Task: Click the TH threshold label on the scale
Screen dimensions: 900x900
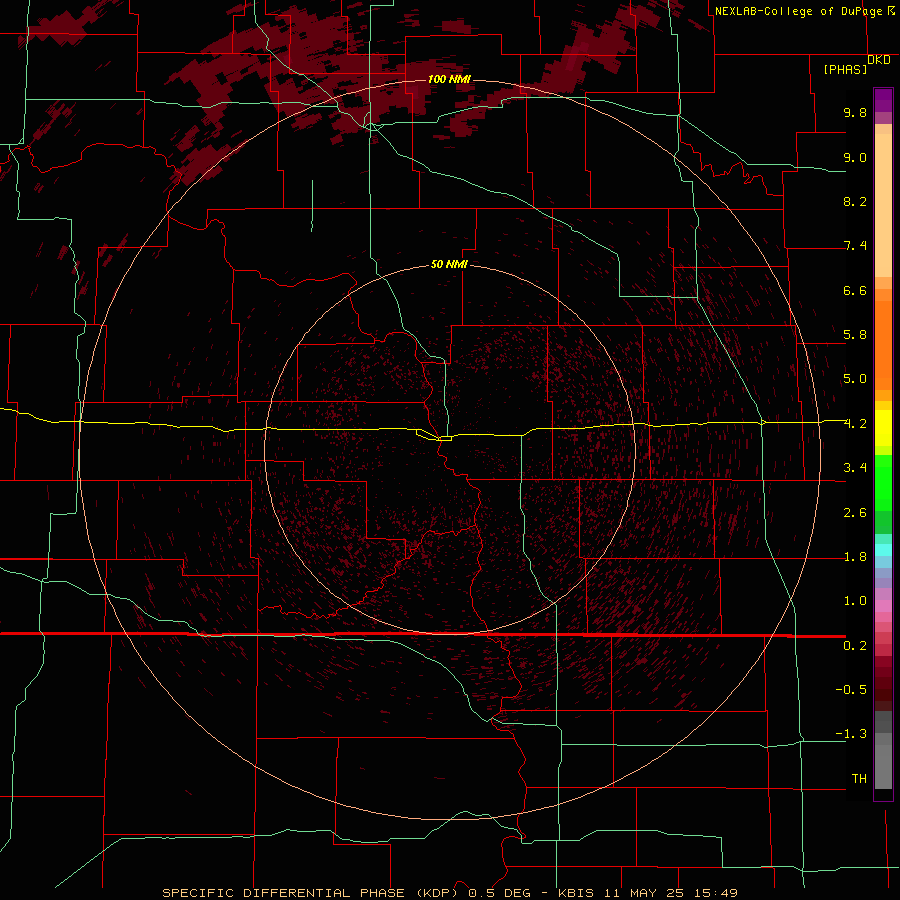Action: click(x=859, y=779)
